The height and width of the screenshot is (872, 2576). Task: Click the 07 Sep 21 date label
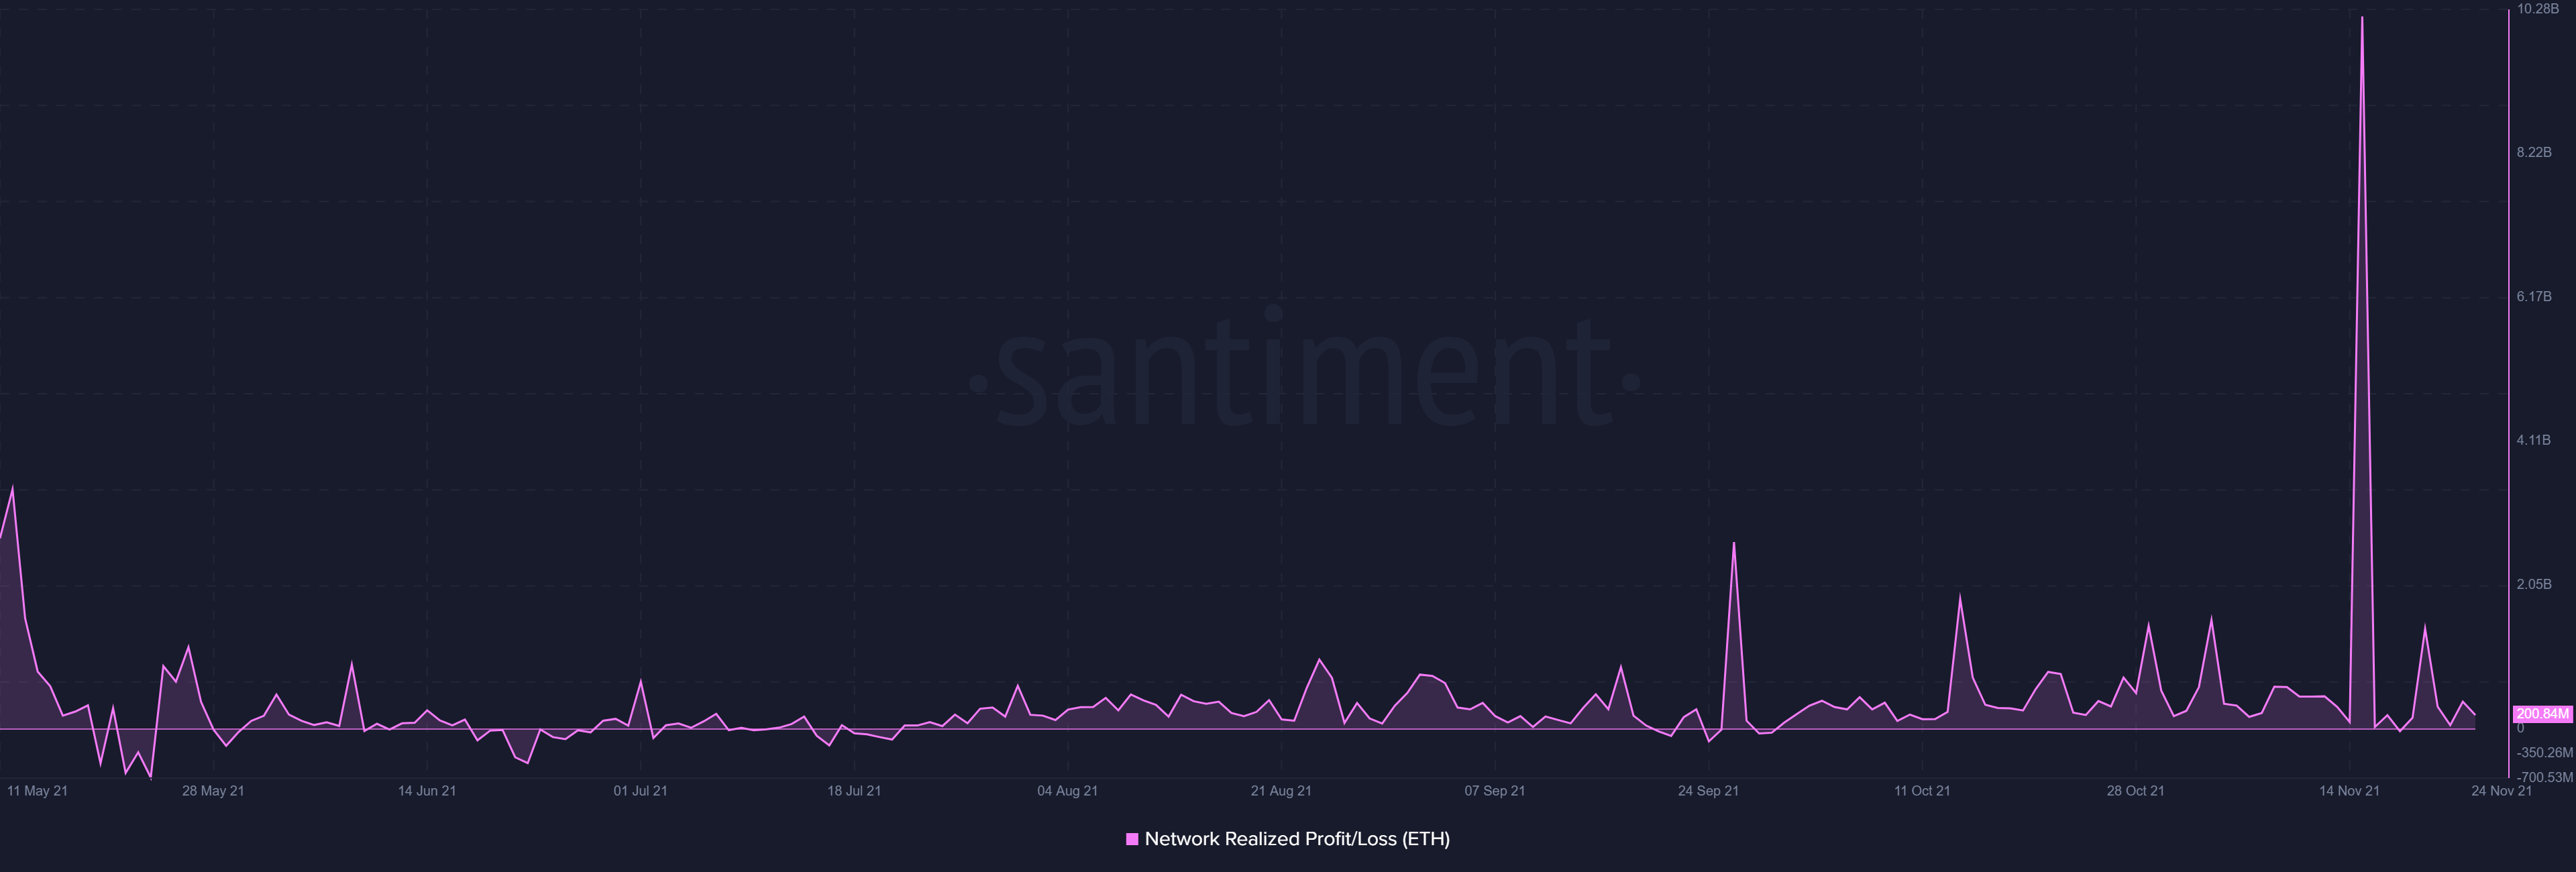click(x=1494, y=791)
